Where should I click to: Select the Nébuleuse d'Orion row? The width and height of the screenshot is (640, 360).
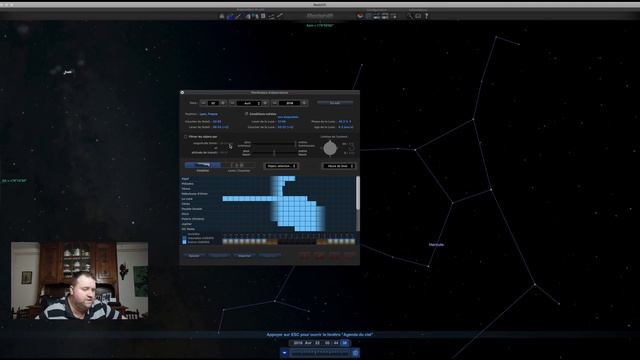point(268,194)
